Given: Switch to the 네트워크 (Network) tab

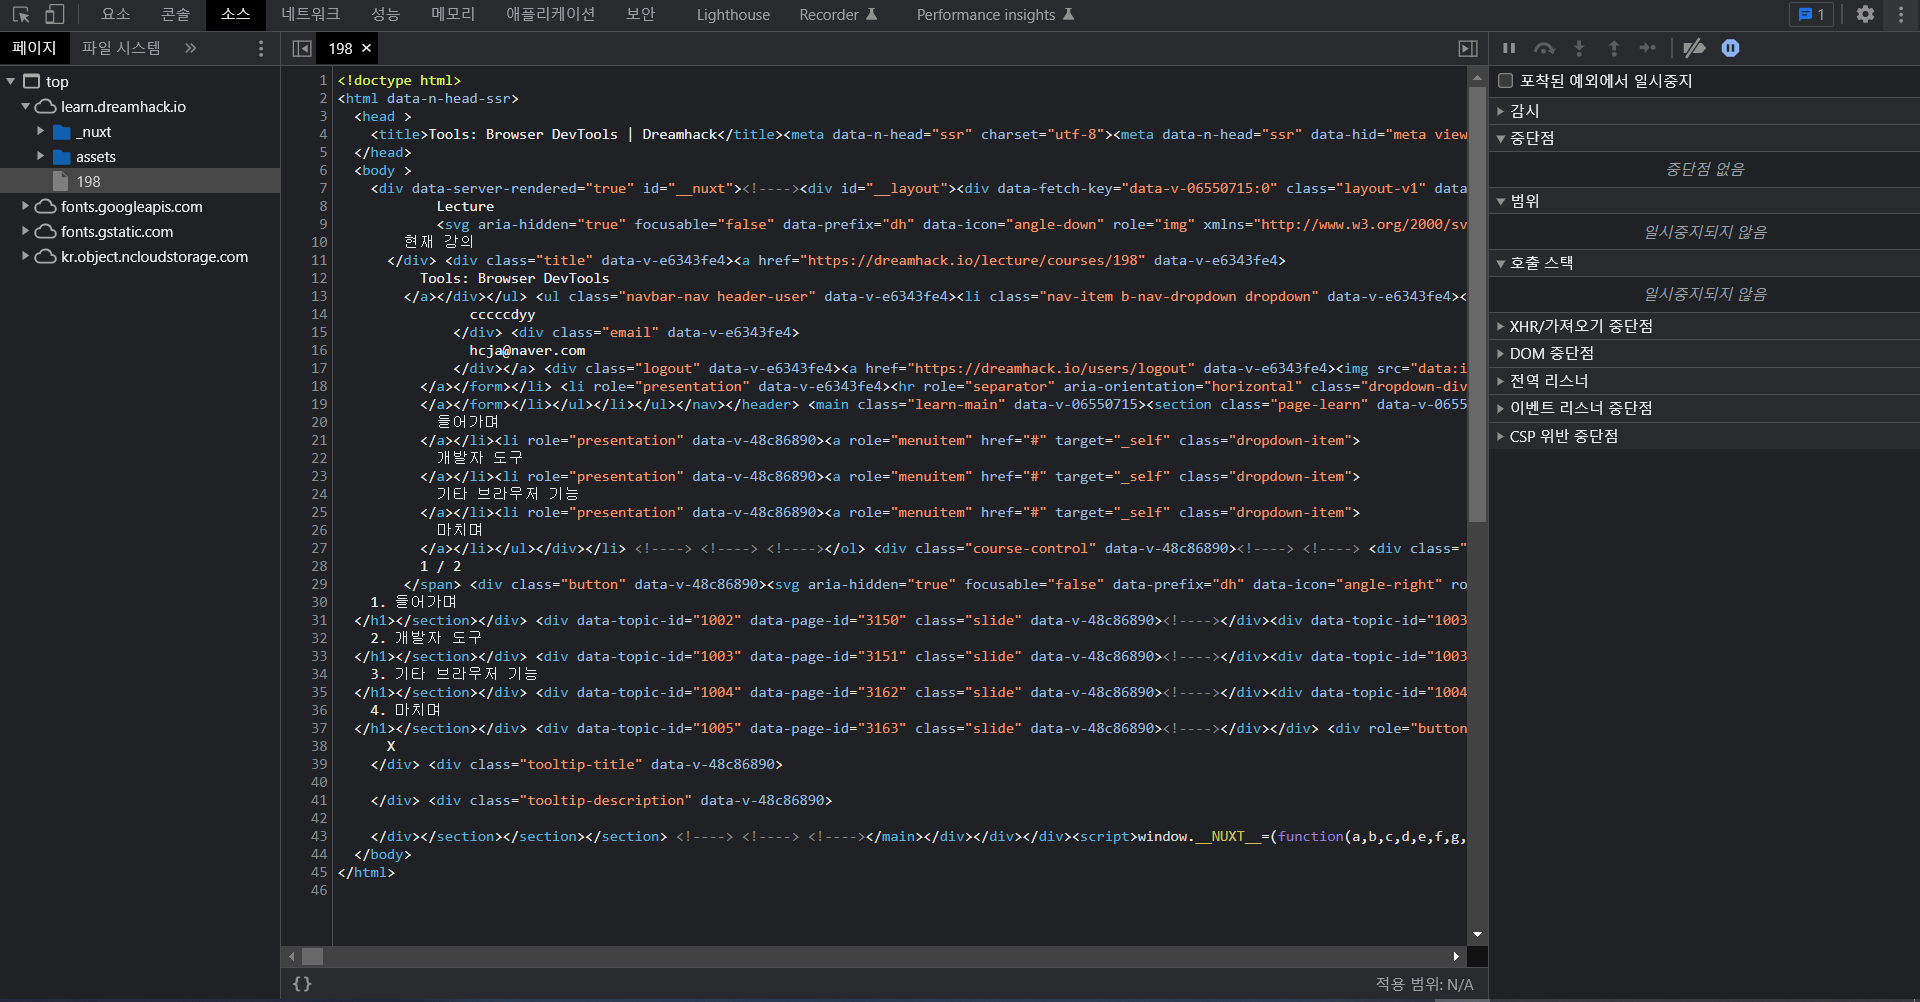Looking at the screenshot, I should pyautogui.click(x=311, y=15).
